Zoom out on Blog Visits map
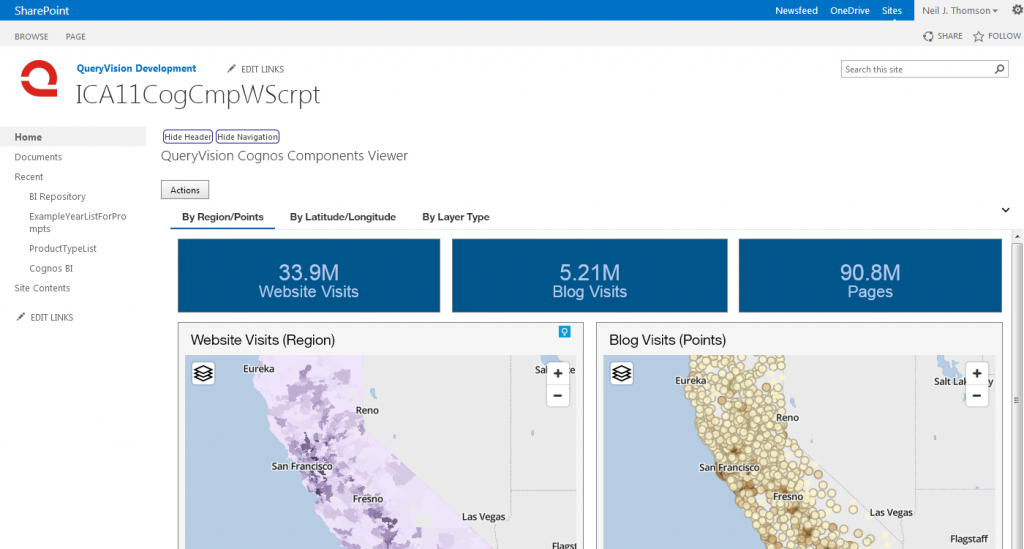1024x549 pixels. point(977,396)
